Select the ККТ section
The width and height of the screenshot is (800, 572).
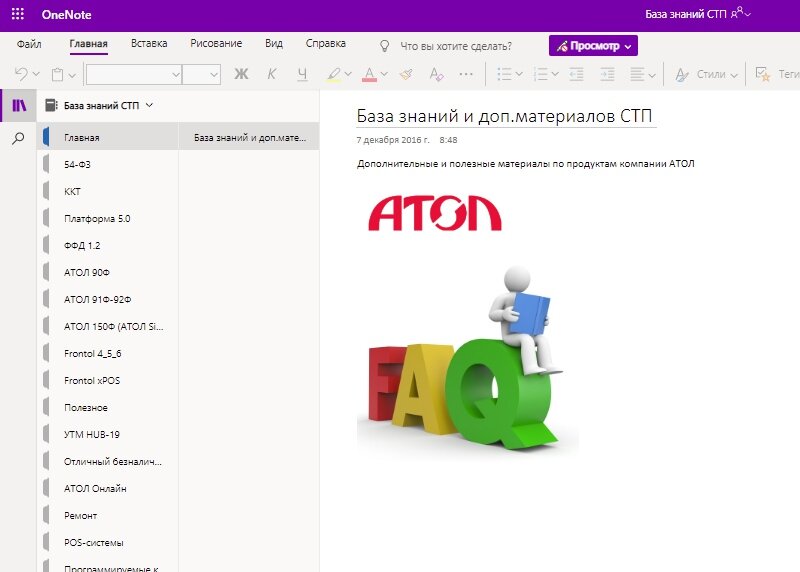(x=108, y=191)
